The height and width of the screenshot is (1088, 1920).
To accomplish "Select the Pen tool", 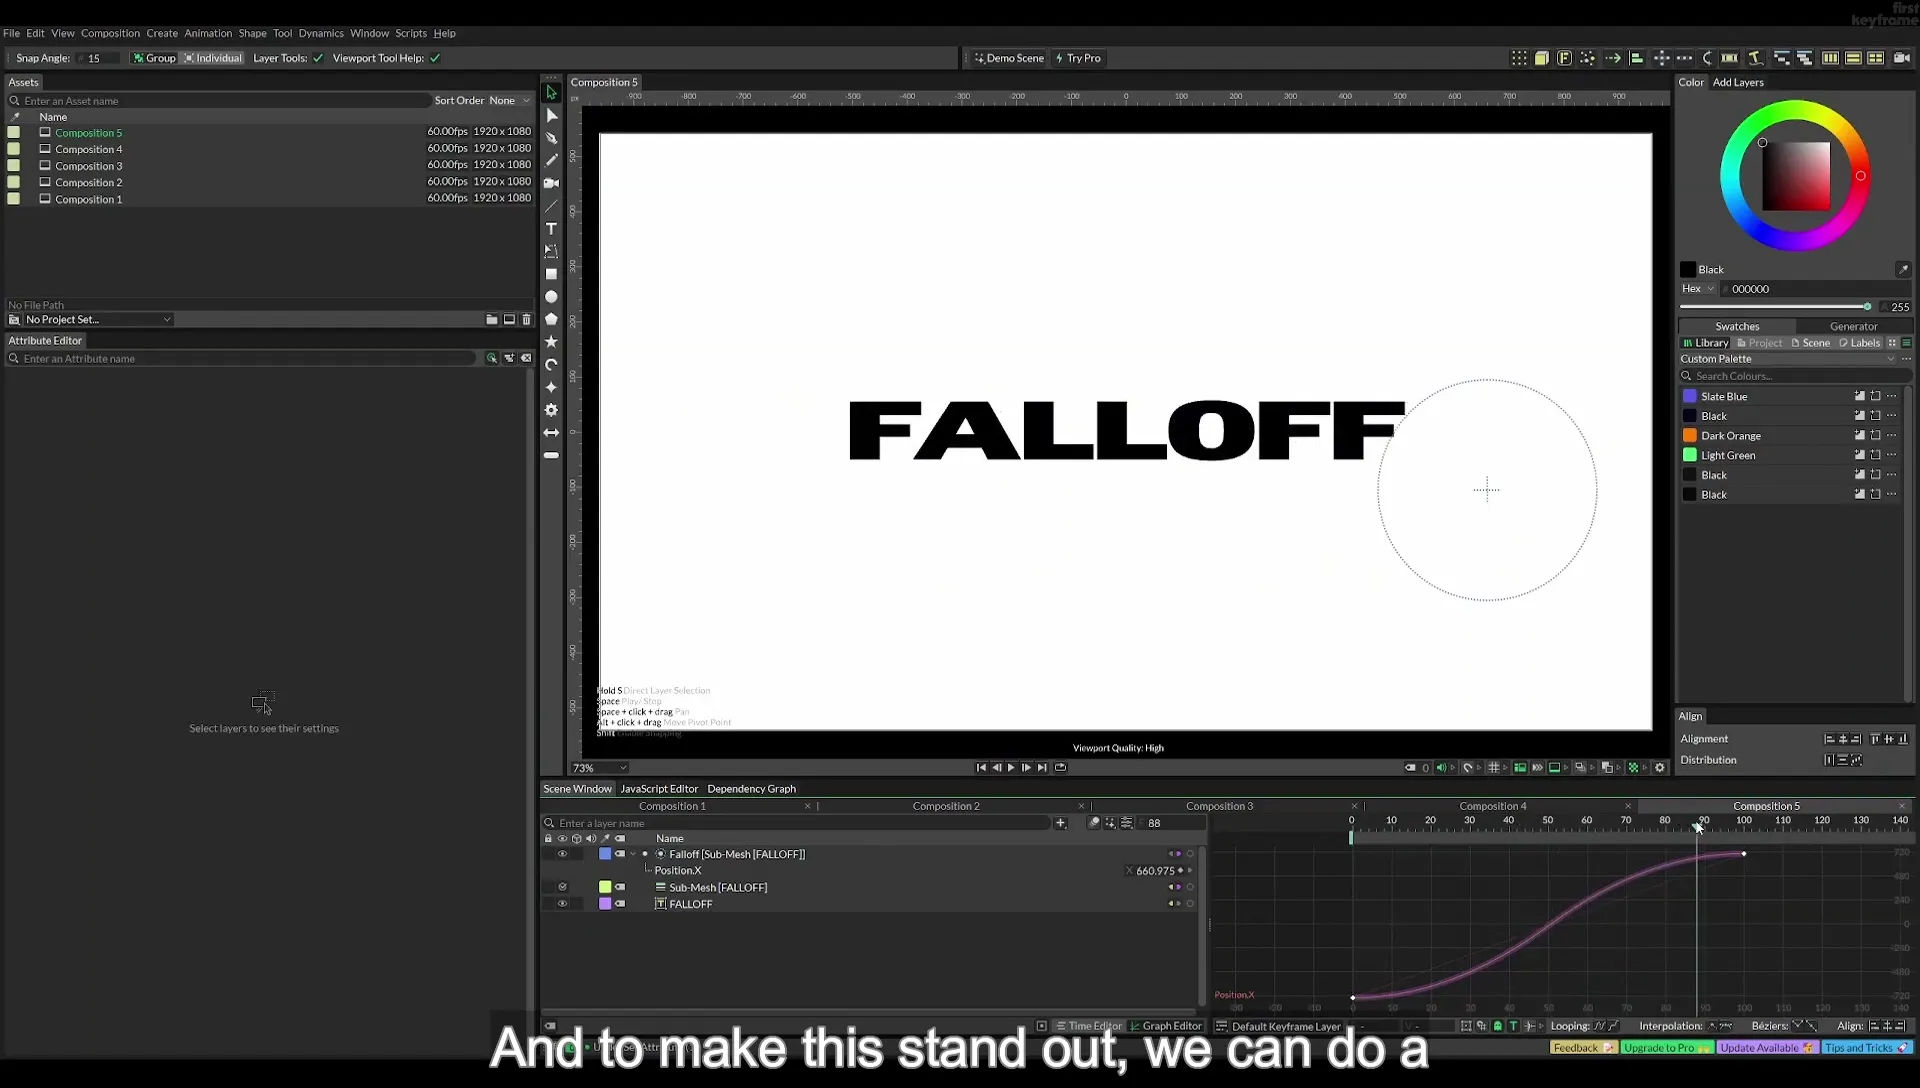I will [551, 138].
